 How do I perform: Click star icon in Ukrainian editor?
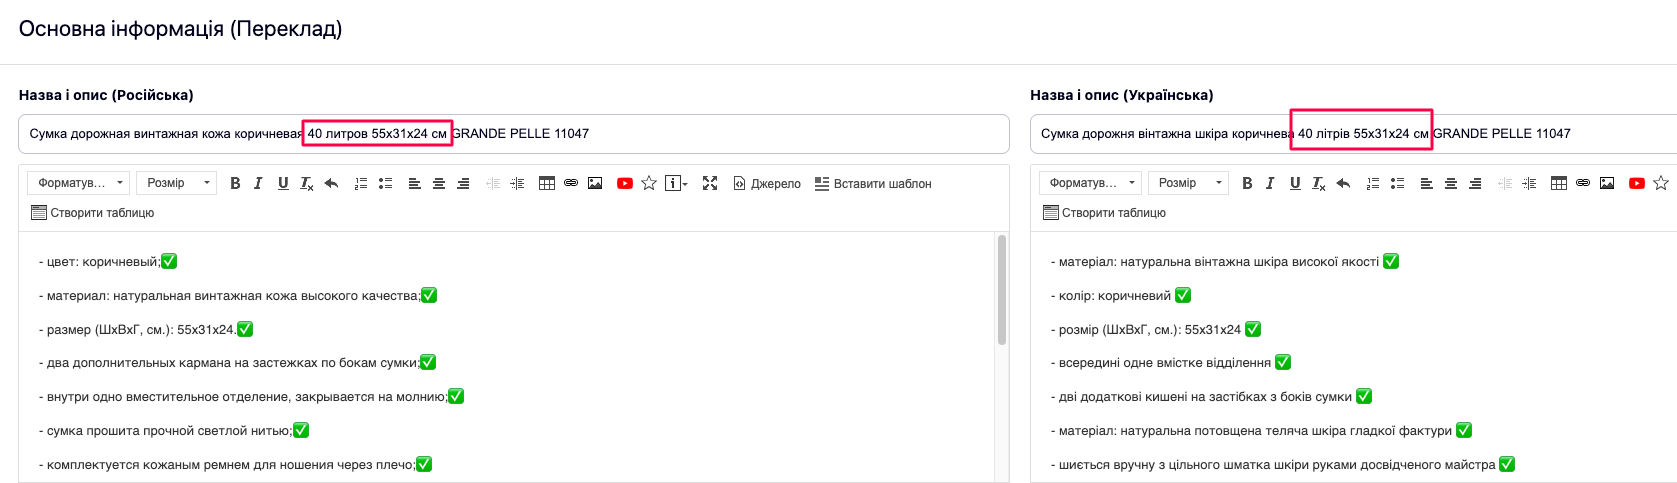[1661, 183]
